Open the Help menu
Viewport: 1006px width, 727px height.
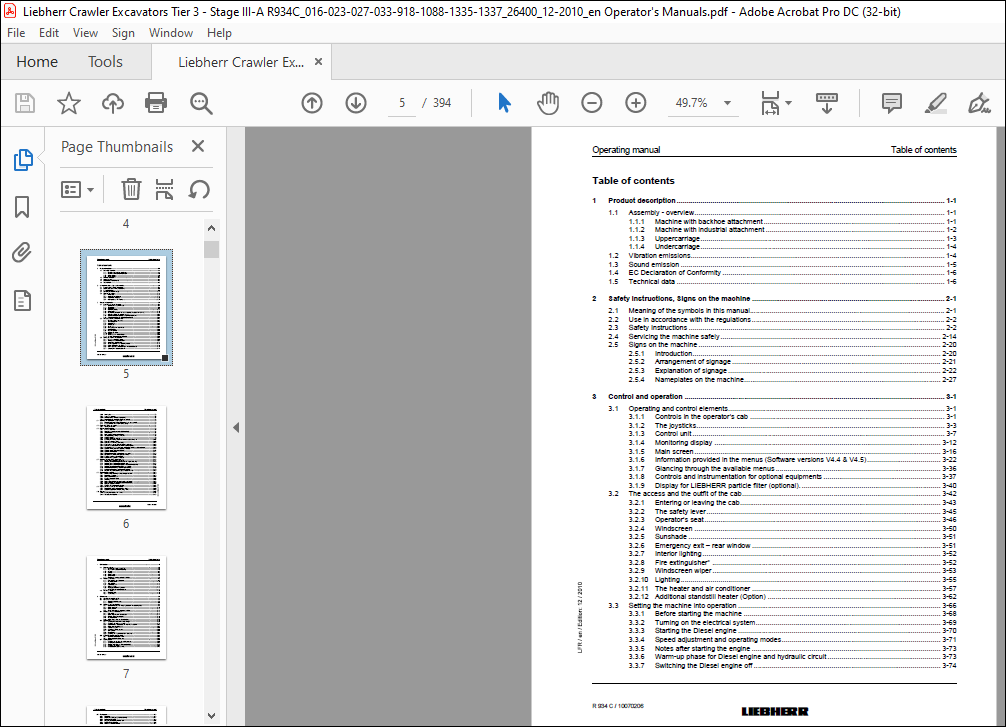pyautogui.click(x=219, y=33)
